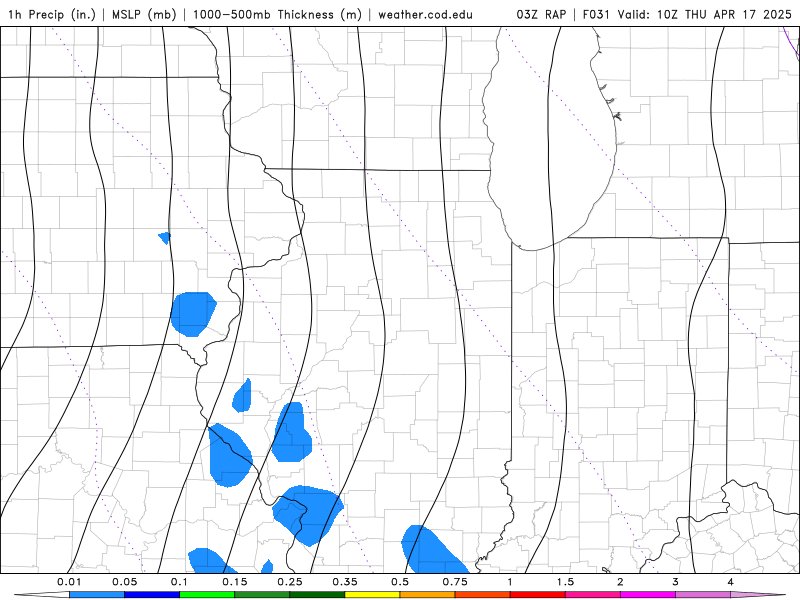Click the '0.1' colorbar label

(180, 582)
